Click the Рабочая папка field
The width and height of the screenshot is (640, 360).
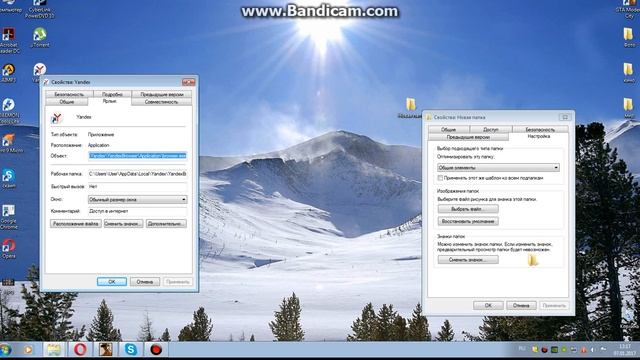click(x=138, y=174)
